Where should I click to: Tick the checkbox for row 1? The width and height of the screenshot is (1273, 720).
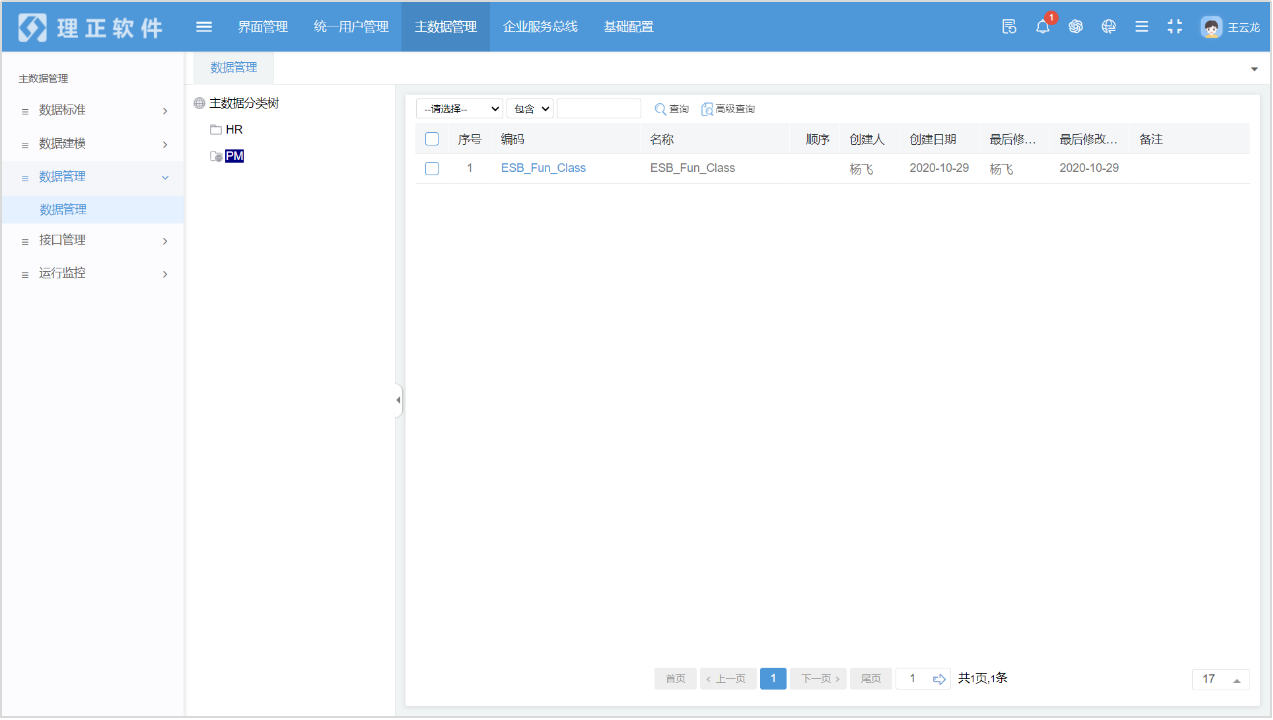(x=432, y=168)
